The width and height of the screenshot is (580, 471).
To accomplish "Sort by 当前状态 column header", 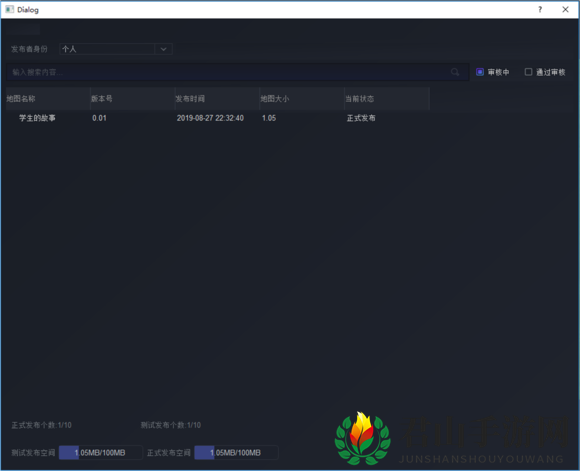I will [387, 99].
